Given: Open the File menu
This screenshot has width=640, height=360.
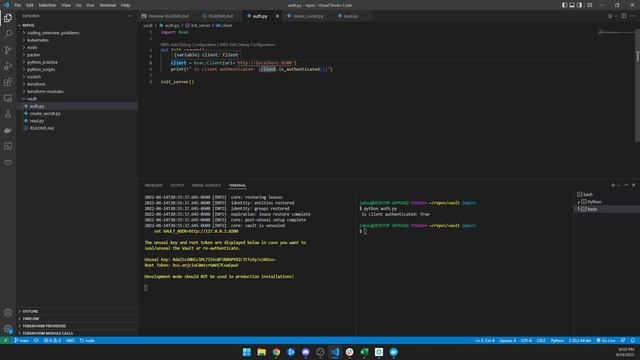Looking at the screenshot, I should (17, 5).
